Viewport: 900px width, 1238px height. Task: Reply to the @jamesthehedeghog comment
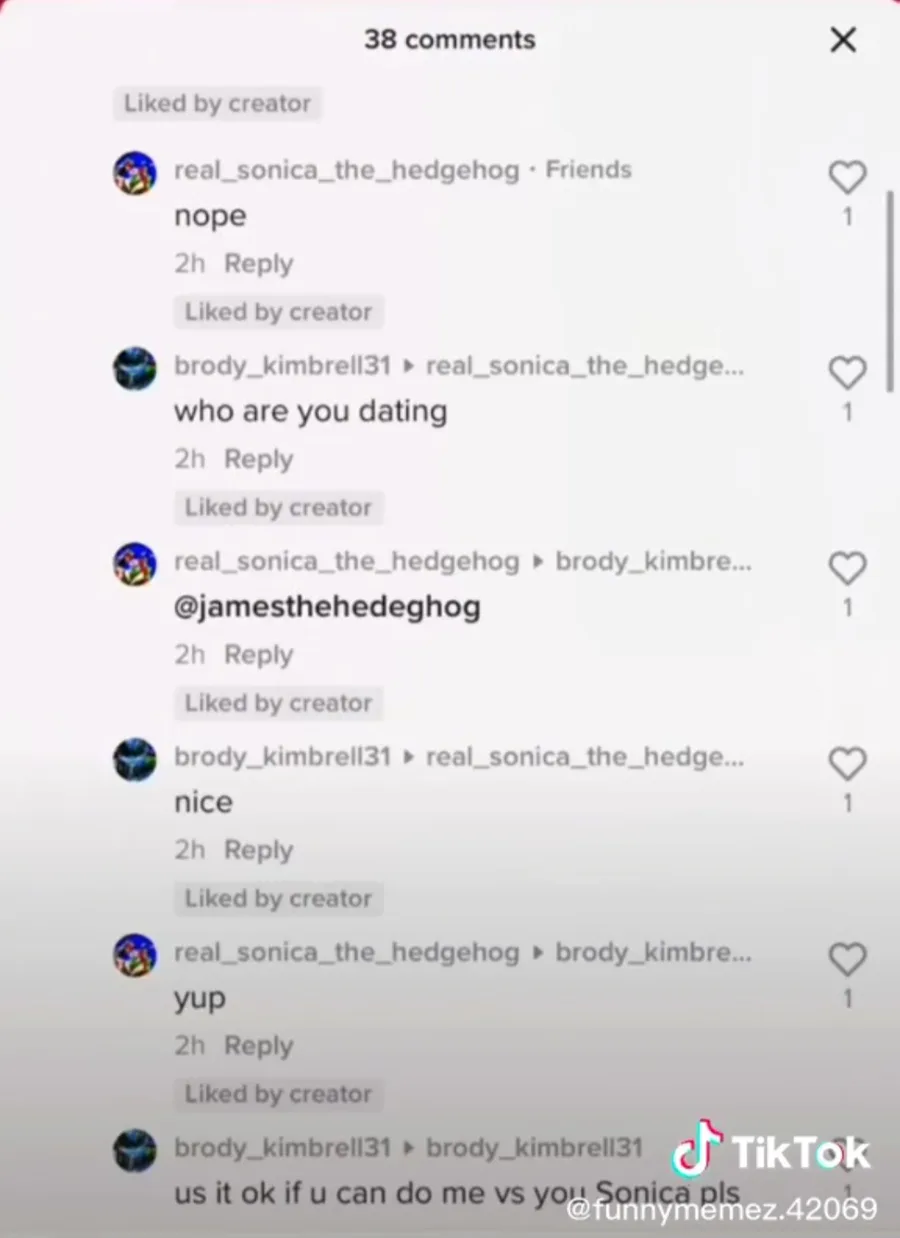pyautogui.click(x=258, y=655)
